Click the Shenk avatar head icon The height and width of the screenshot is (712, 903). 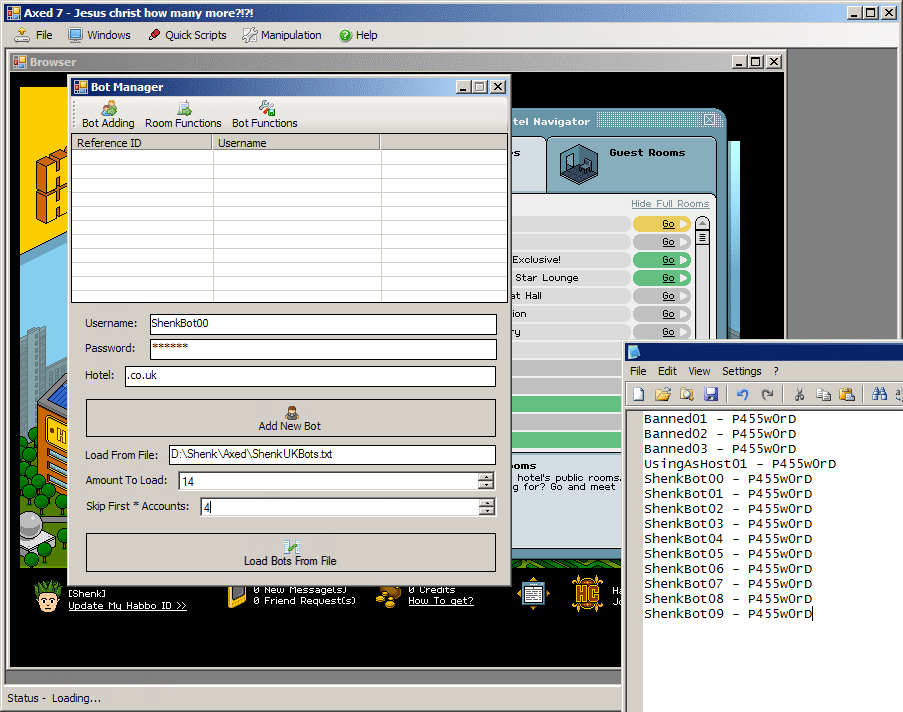coord(48,597)
